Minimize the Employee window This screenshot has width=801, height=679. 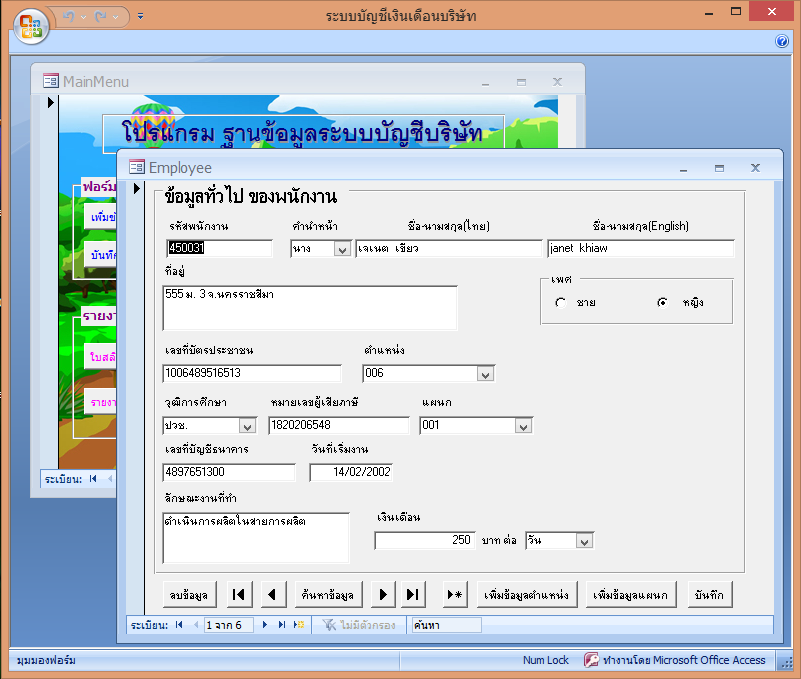[683, 168]
